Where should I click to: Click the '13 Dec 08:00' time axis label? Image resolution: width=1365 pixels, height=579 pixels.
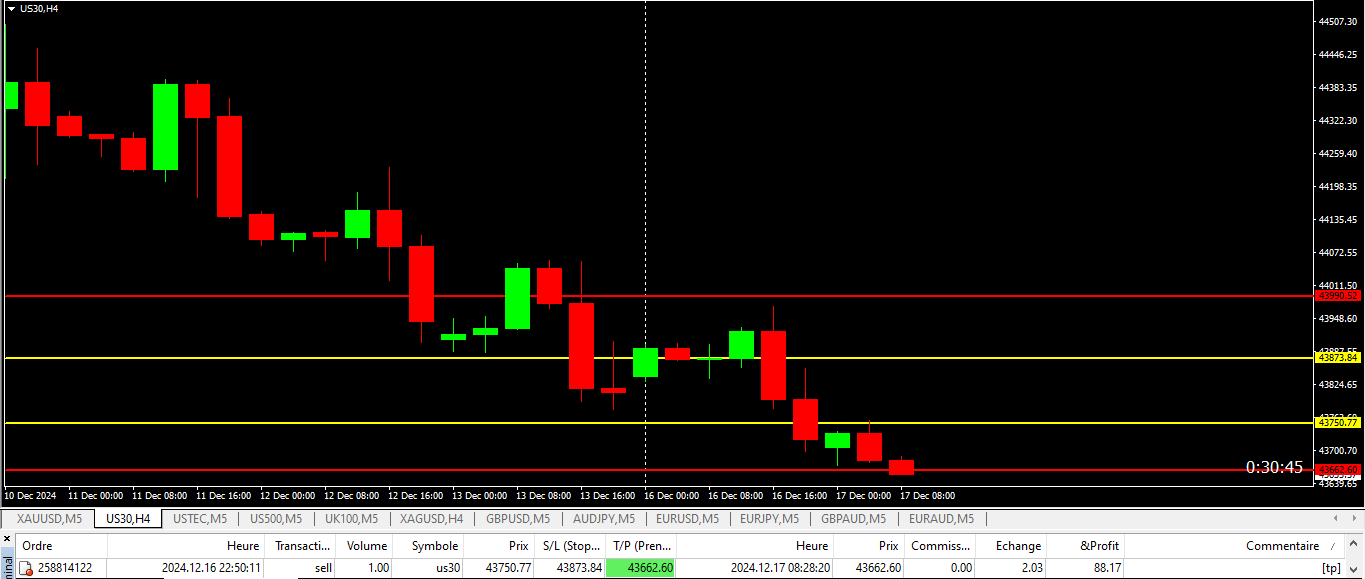pyautogui.click(x=543, y=495)
